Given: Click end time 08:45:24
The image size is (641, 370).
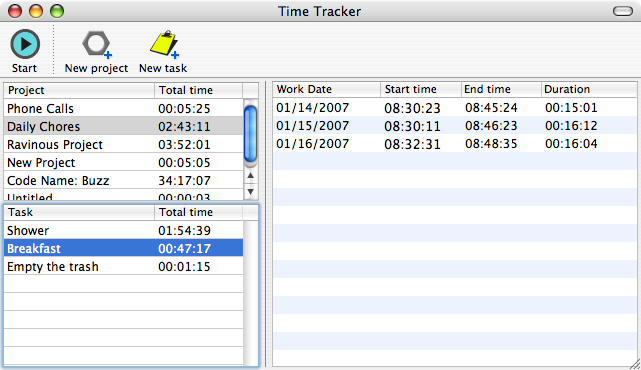Looking at the screenshot, I should tap(491, 108).
